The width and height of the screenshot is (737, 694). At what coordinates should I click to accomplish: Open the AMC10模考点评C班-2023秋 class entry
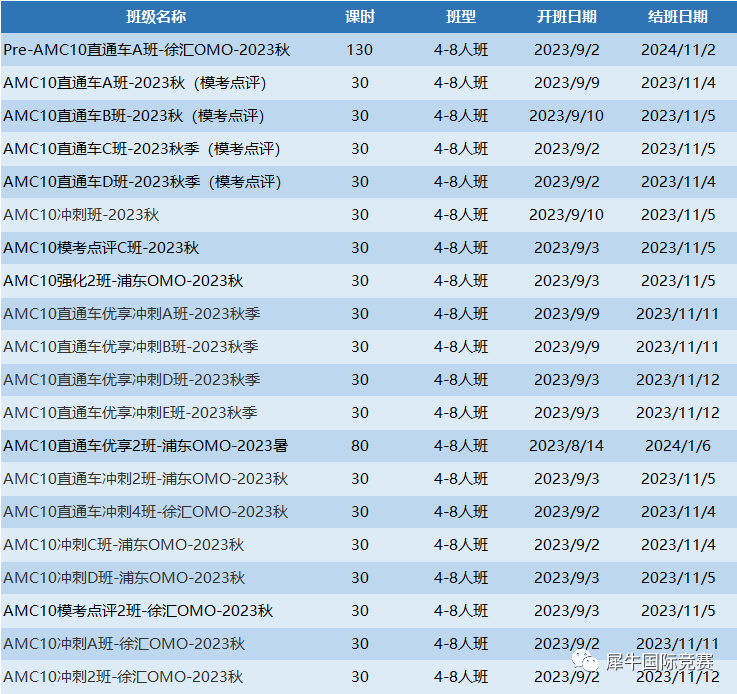click(x=101, y=248)
